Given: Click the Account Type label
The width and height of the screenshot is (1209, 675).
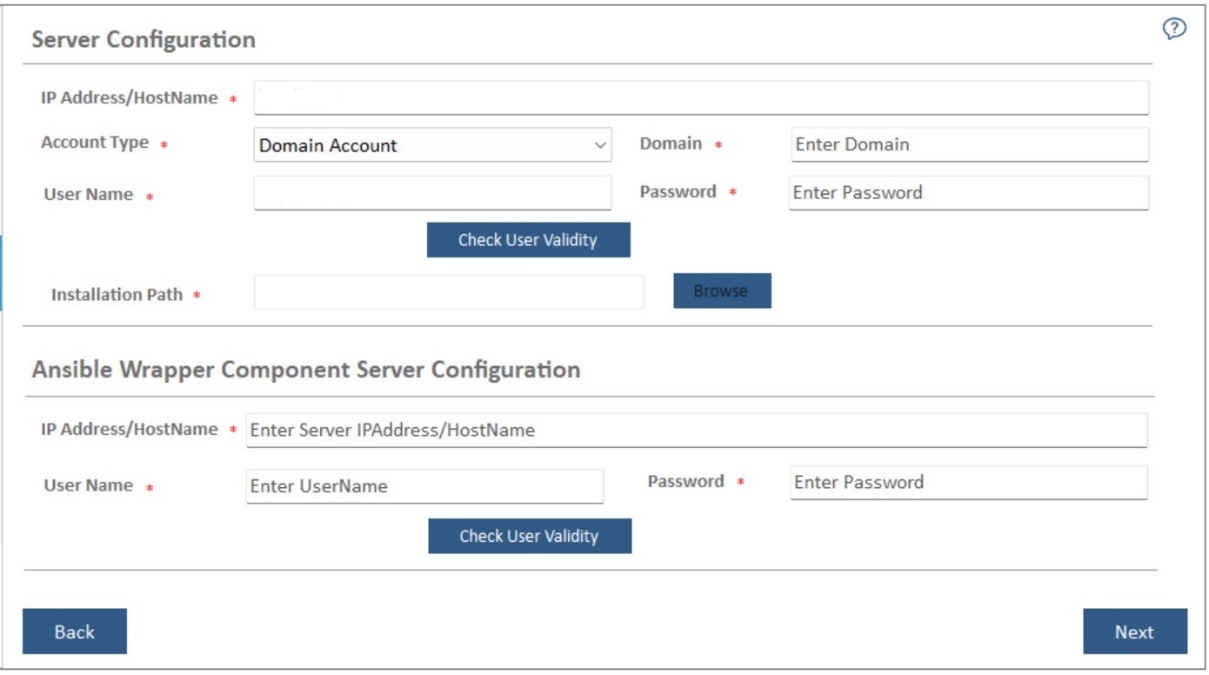Looking at the screenshot, I should [x=94, y=143].
